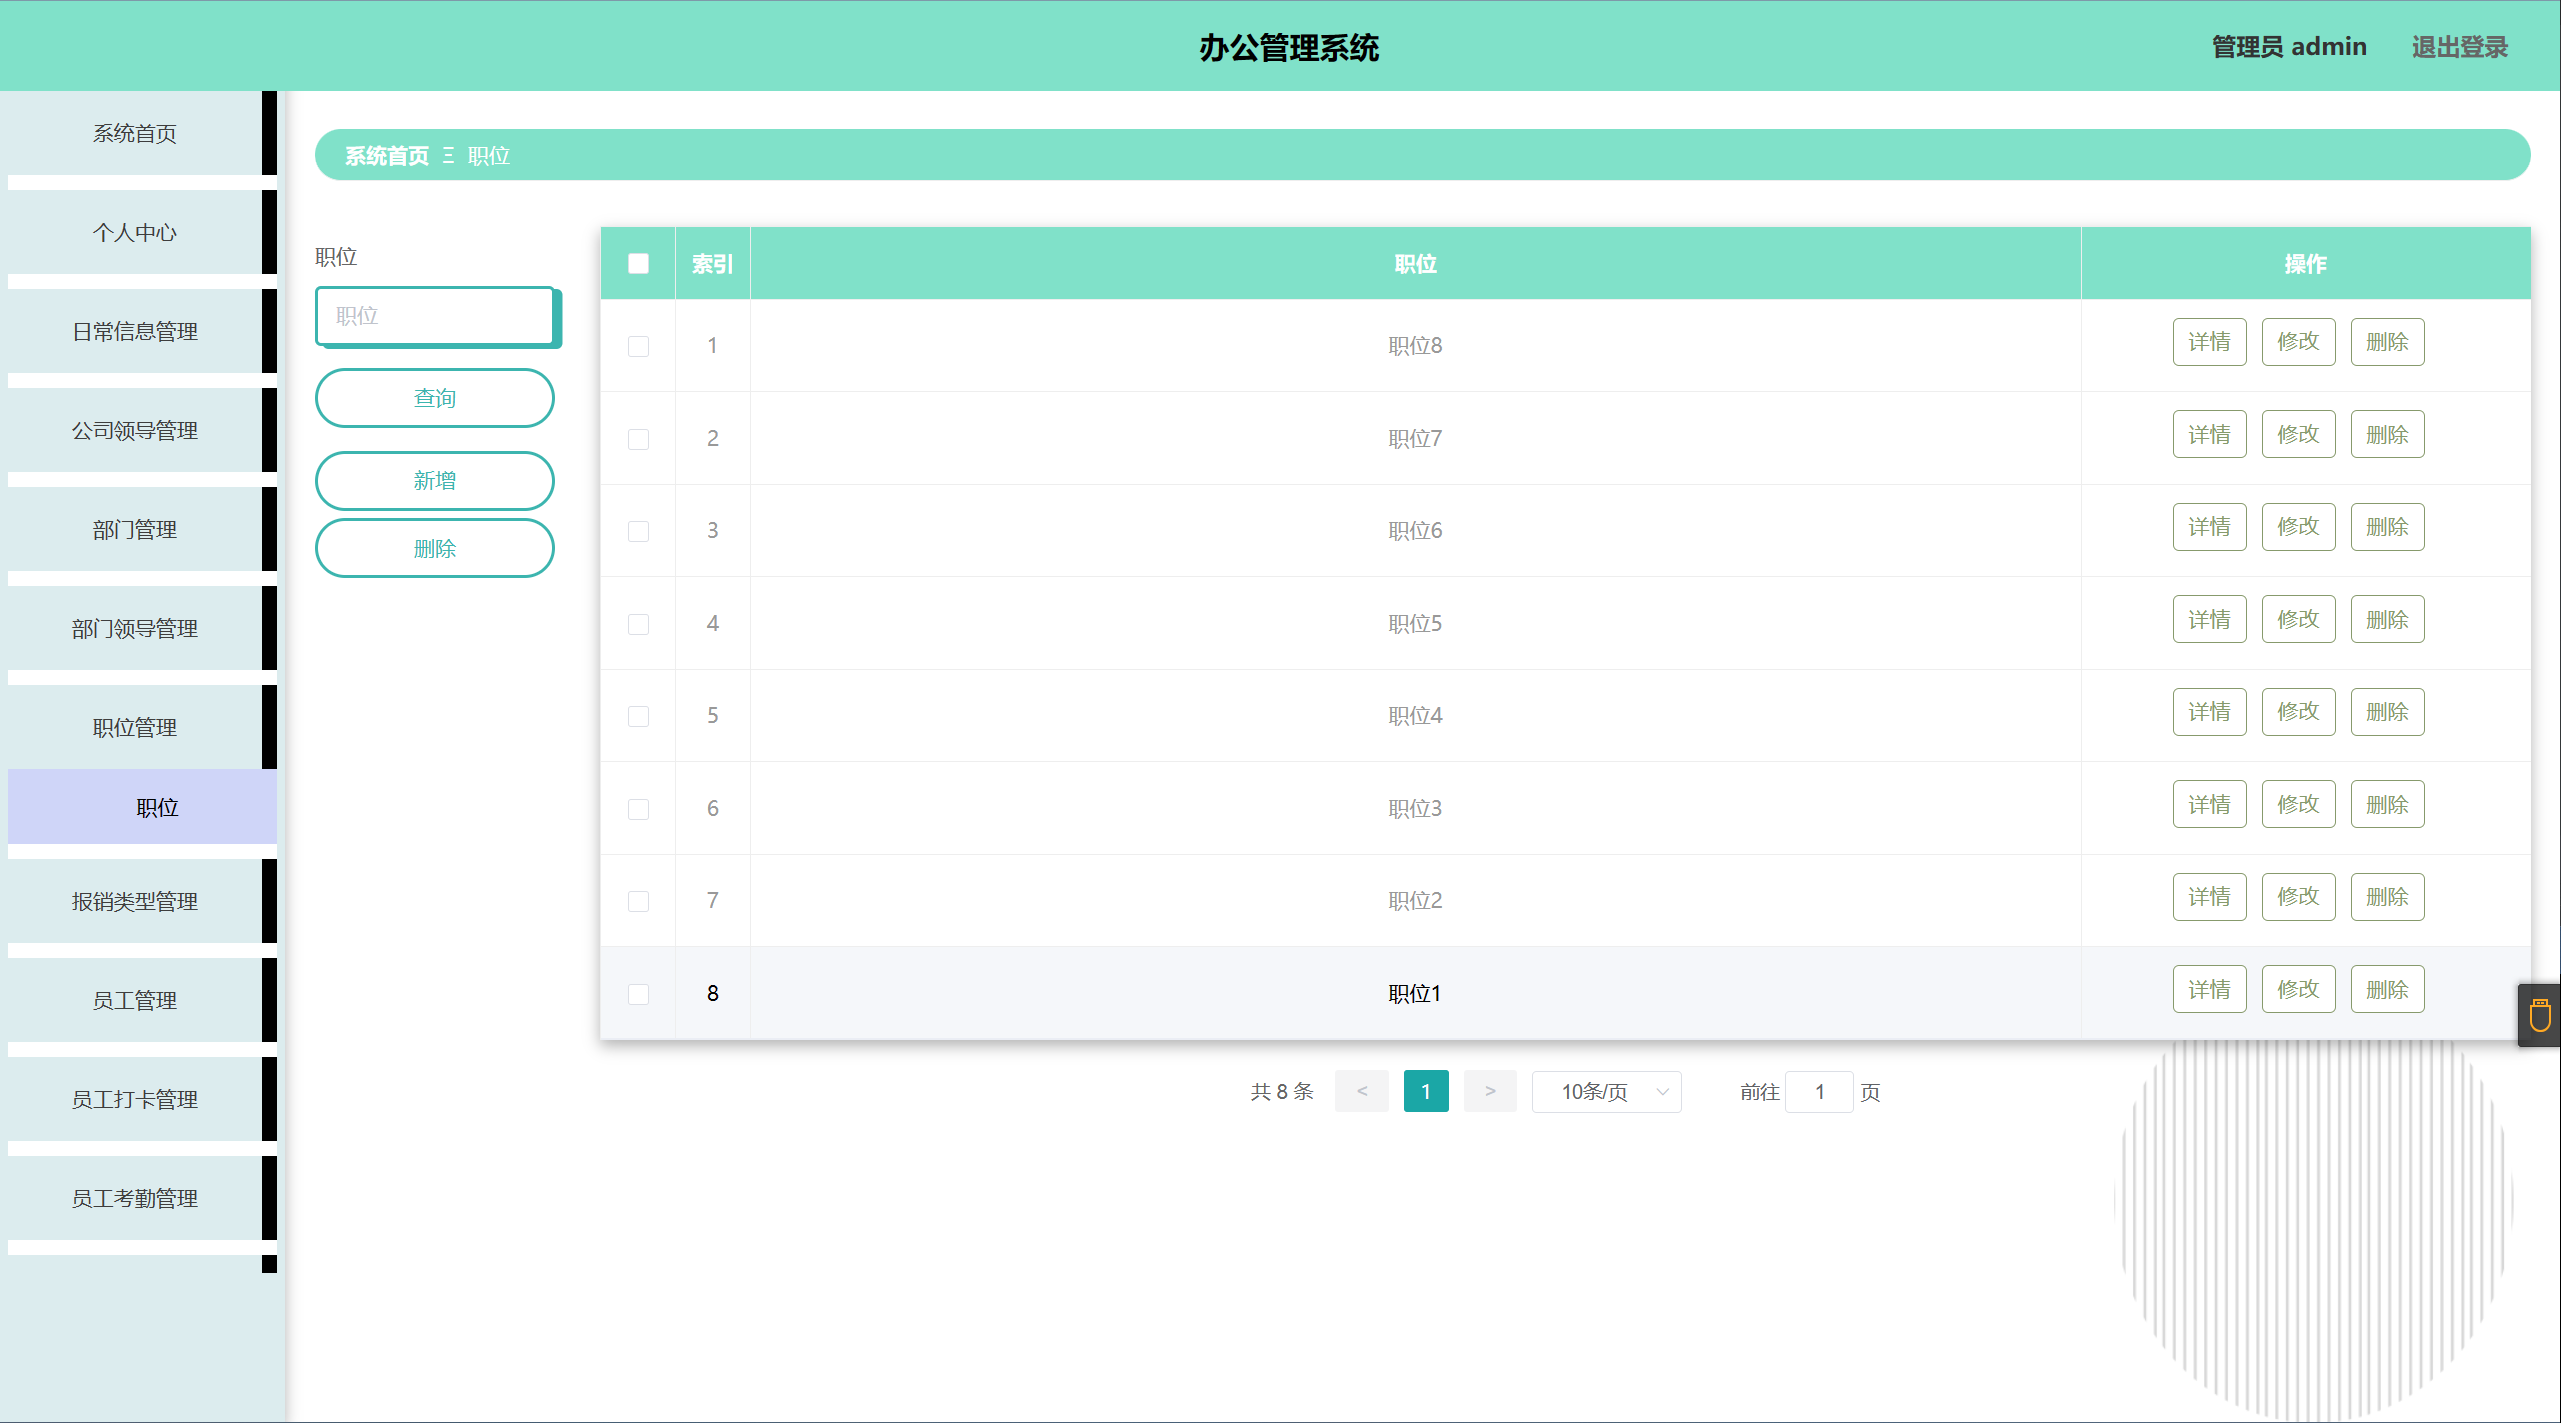Open the 10条/页 page size dropdown
Image resolution: width=2561 pixels, height=1423 pixels.
(x=1606, y=1092)
